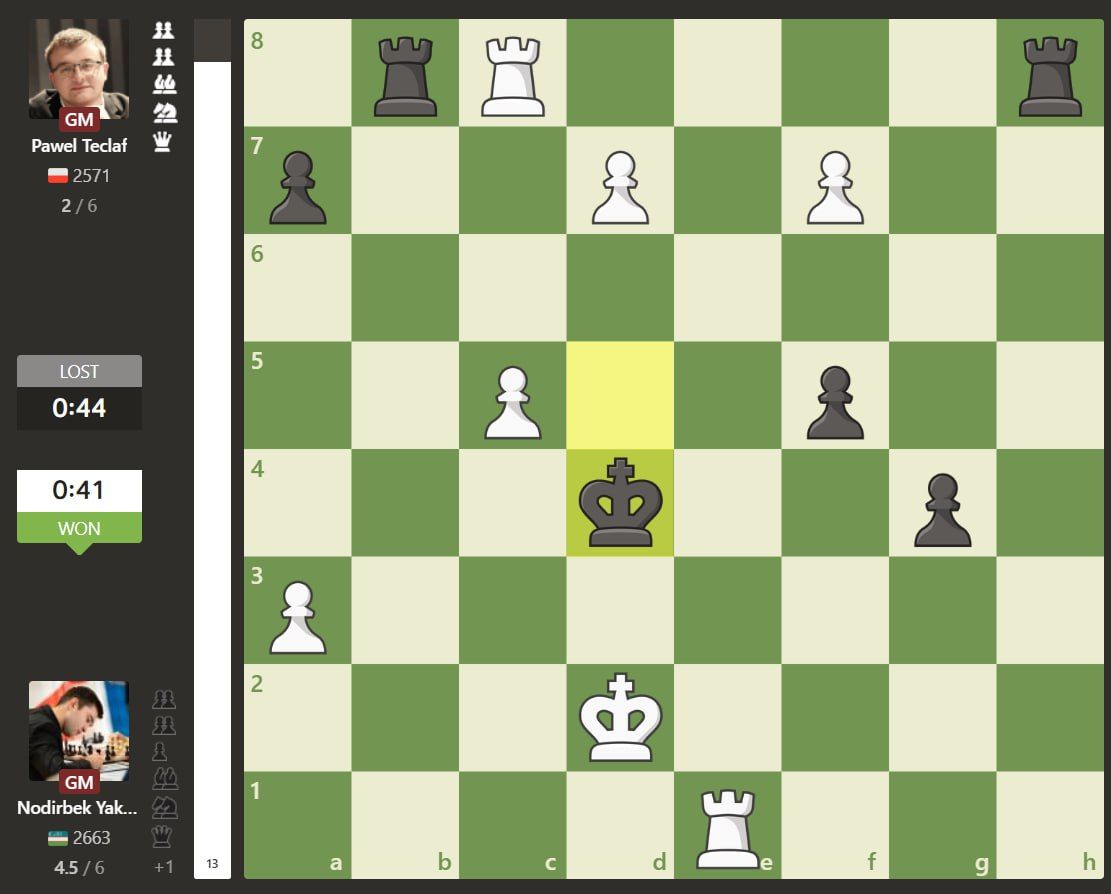Click the GM badge on Yakubboev's avatar

coord(79,782)
